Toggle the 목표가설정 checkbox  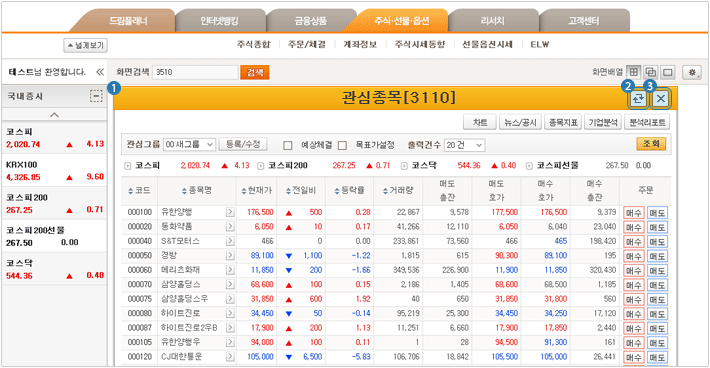[x=342, y=145]
